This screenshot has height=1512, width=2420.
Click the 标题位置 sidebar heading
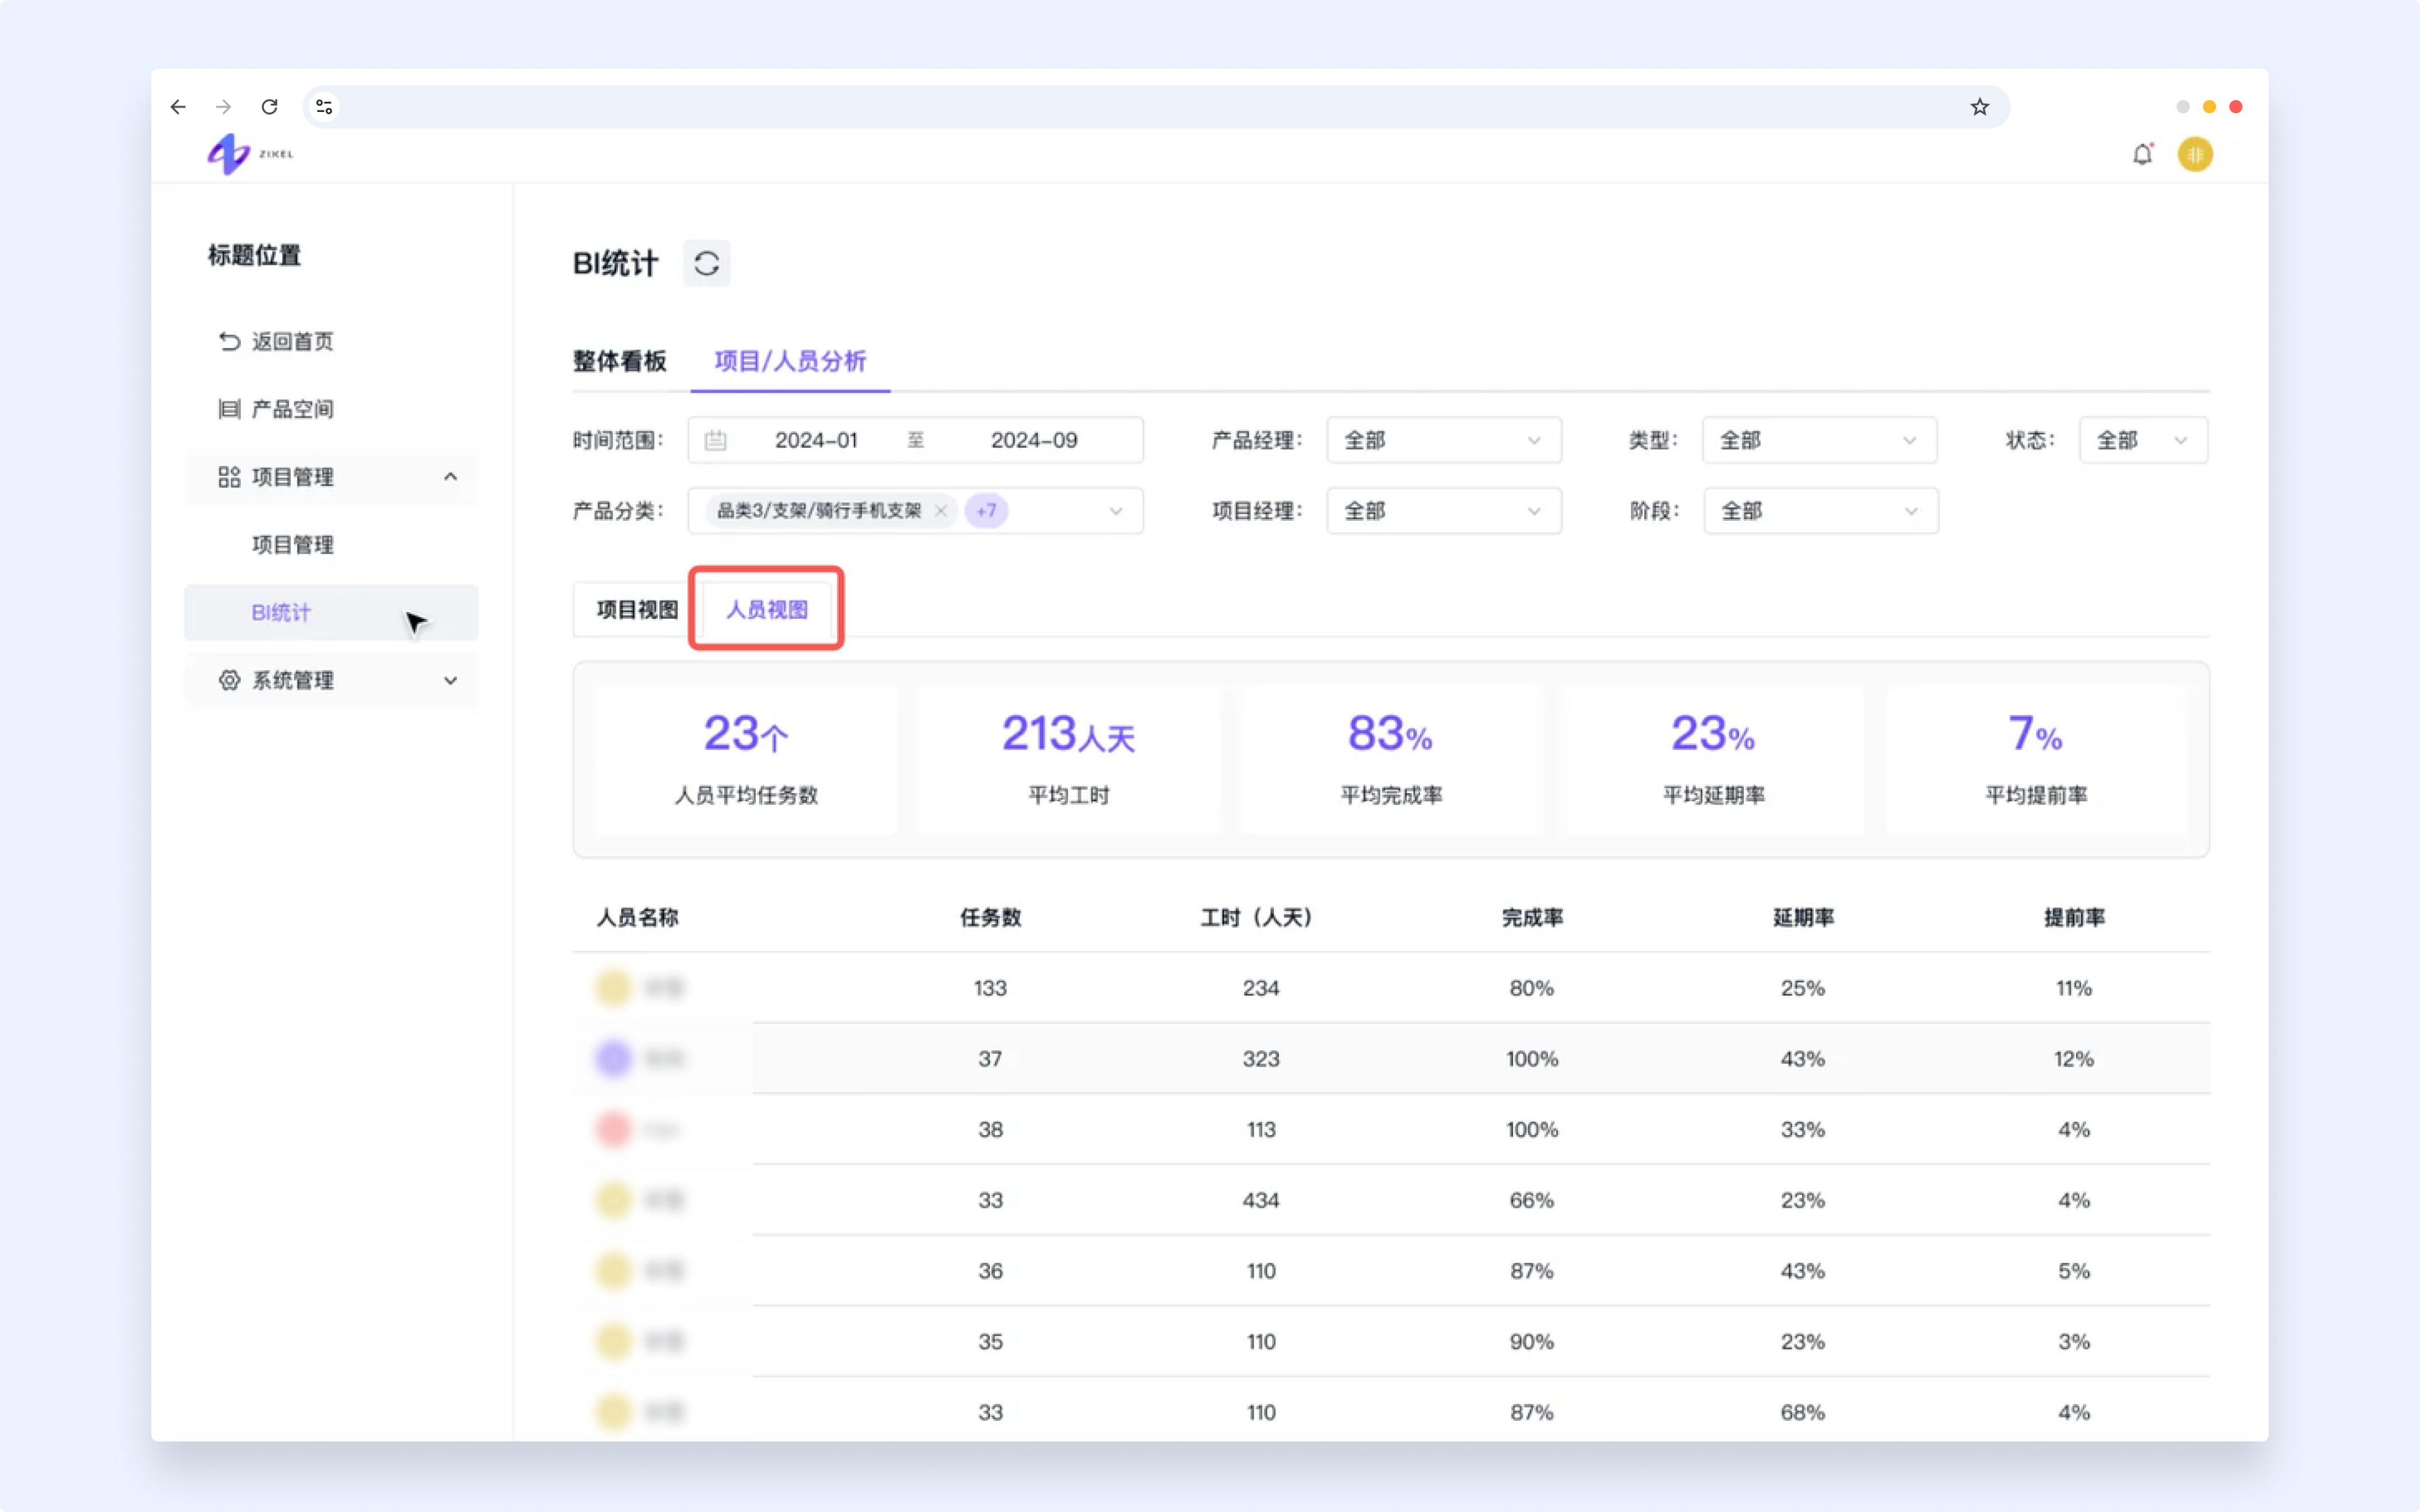pos(254,255)
